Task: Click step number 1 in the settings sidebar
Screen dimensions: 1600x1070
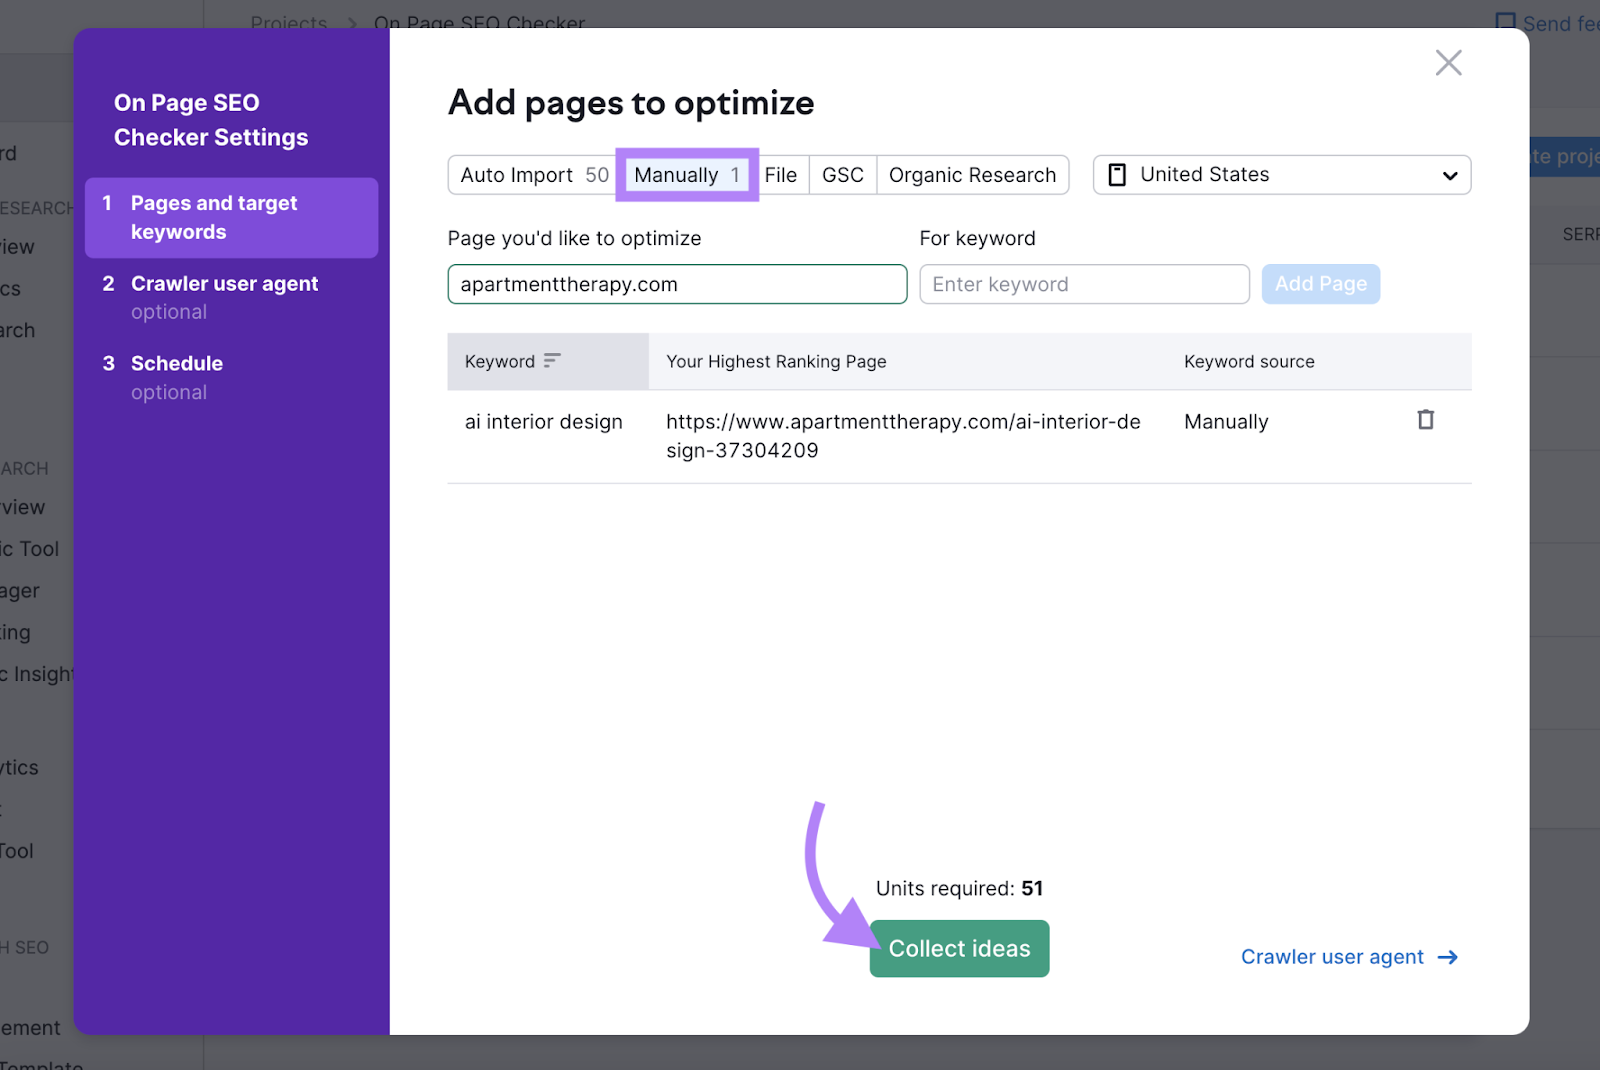Action: pyautogui.click(x=108, y=203)
